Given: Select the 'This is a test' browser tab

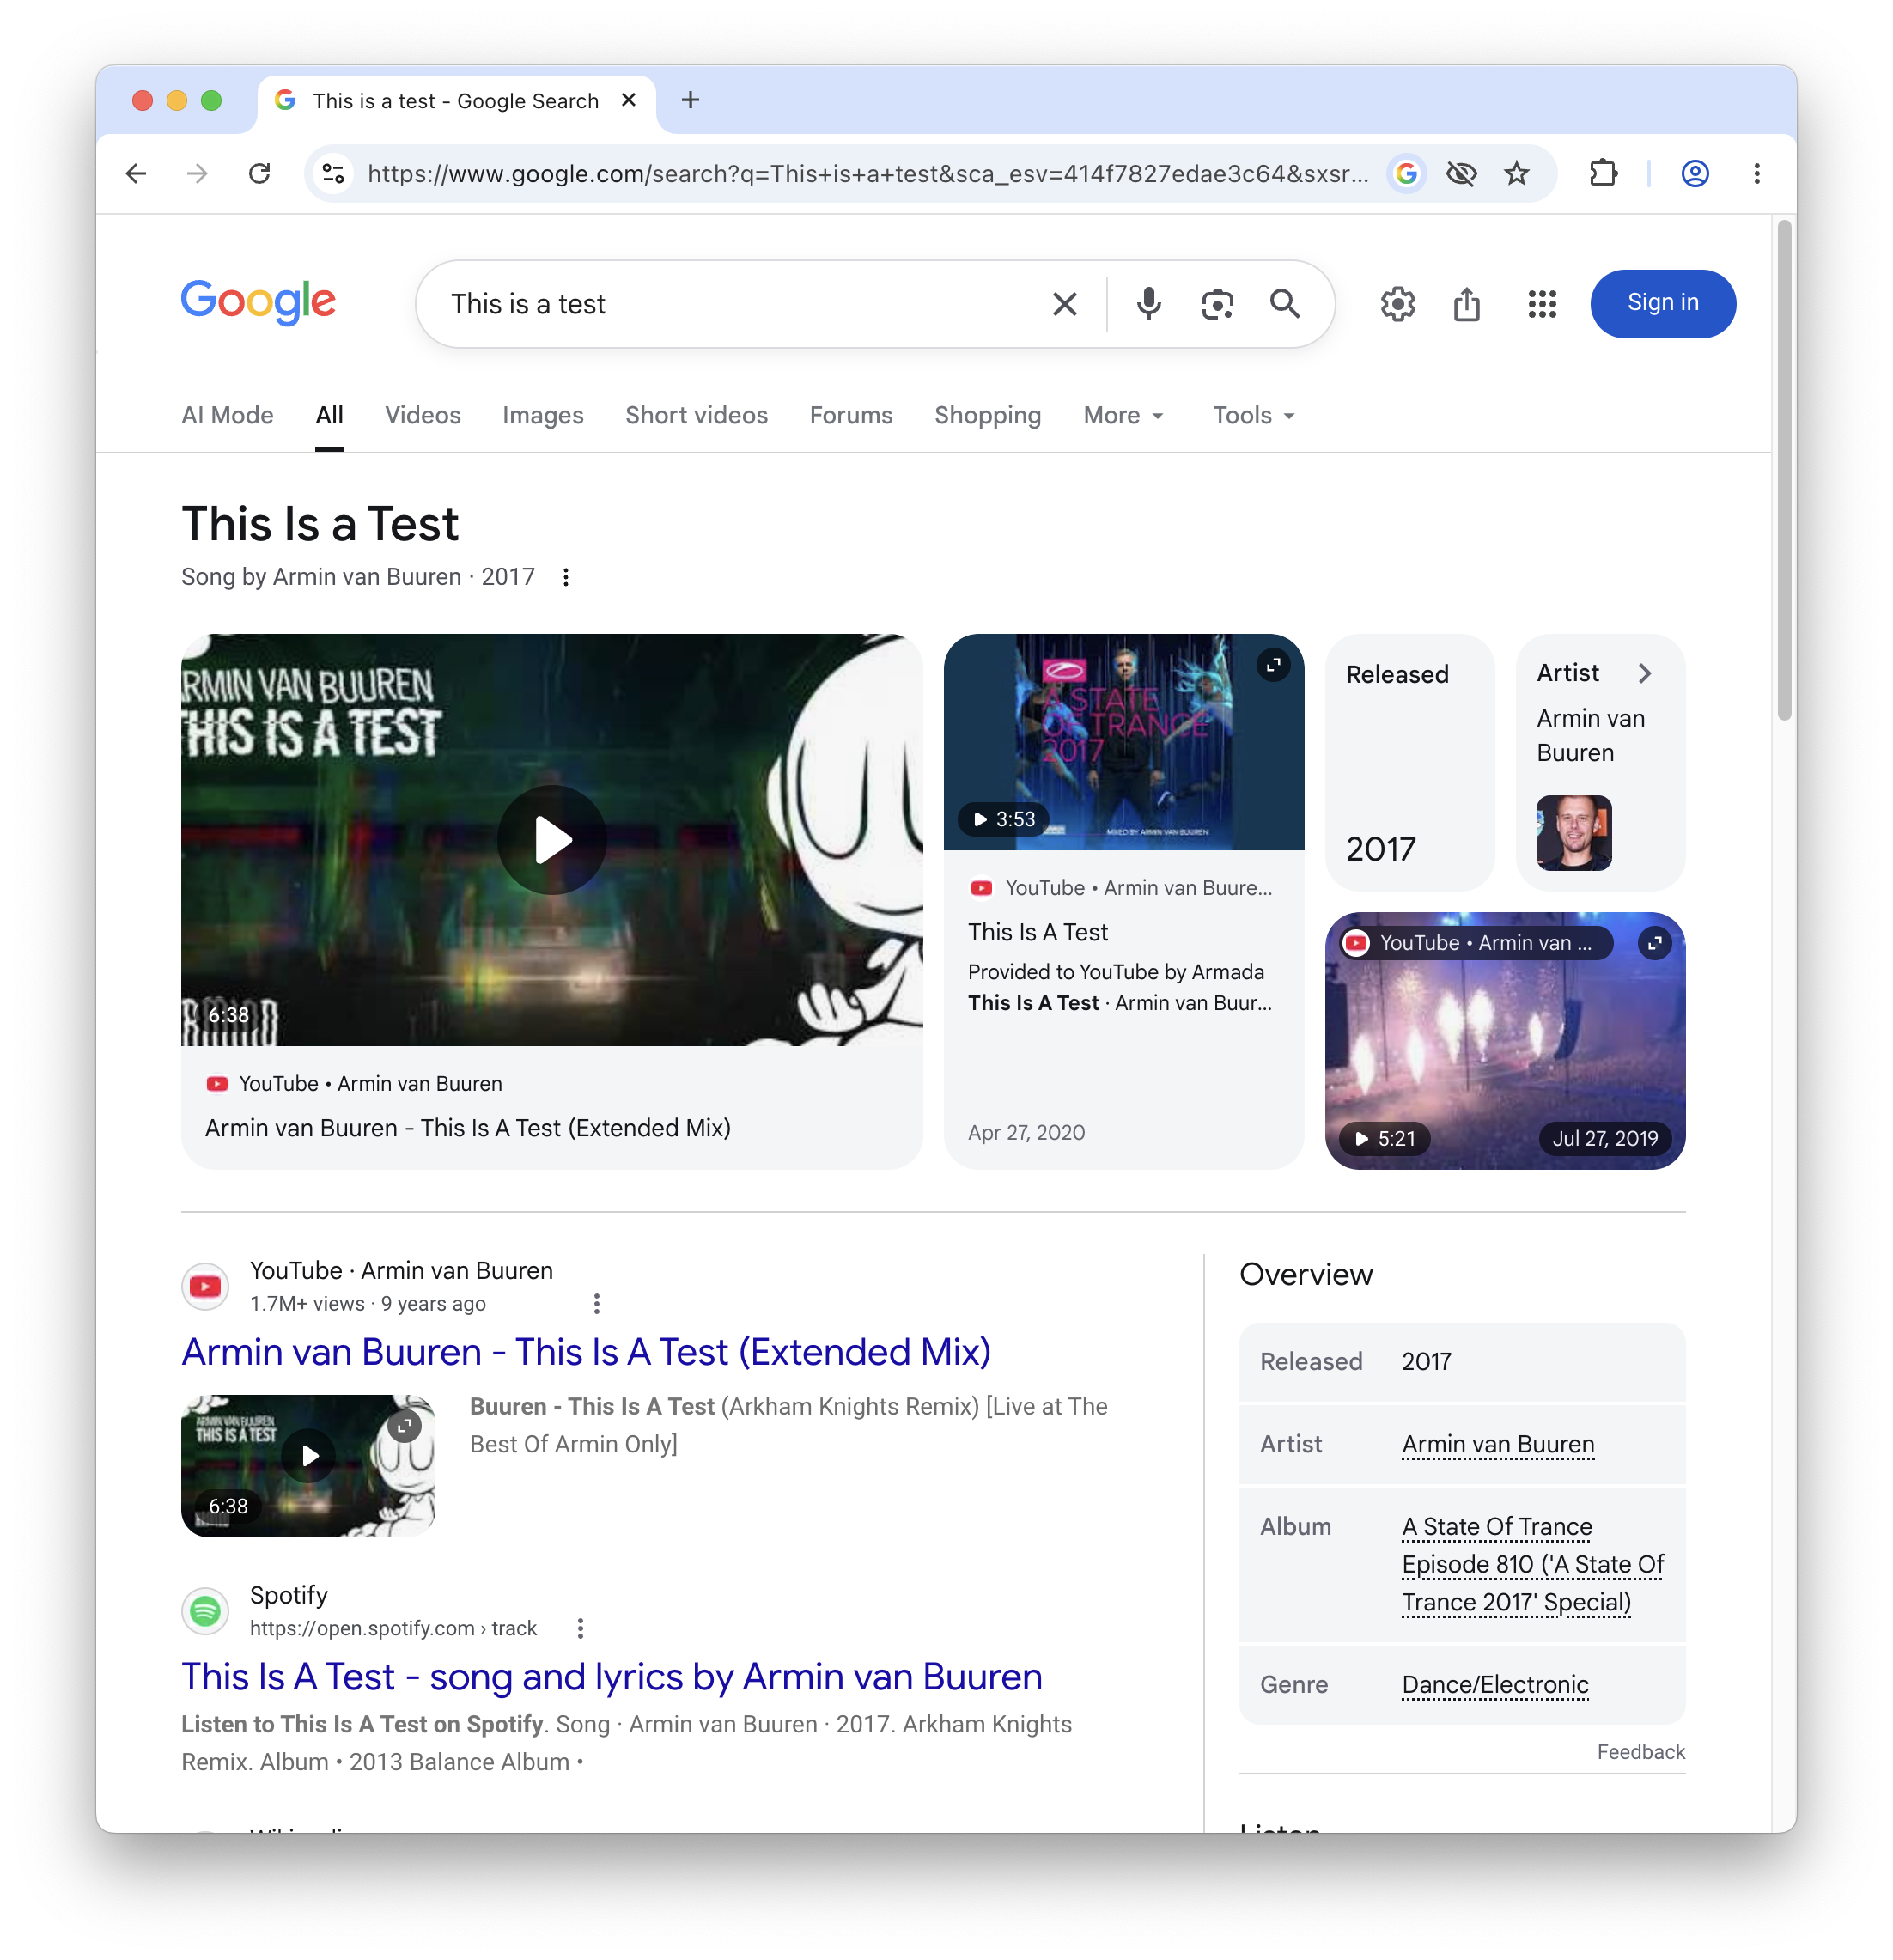Looking at the screenshot, I should 456,101.
